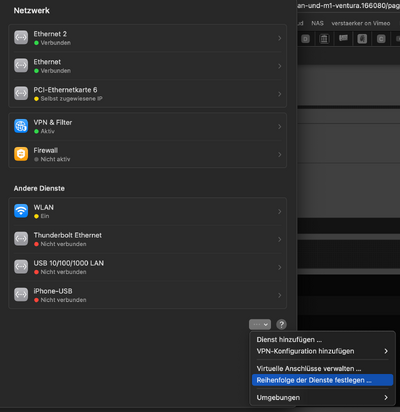Open the Ethernet 2 network icon
Image resolution: width=400 pixels, height=412 pixels.
pyautogui.click(x=21, y=37)
